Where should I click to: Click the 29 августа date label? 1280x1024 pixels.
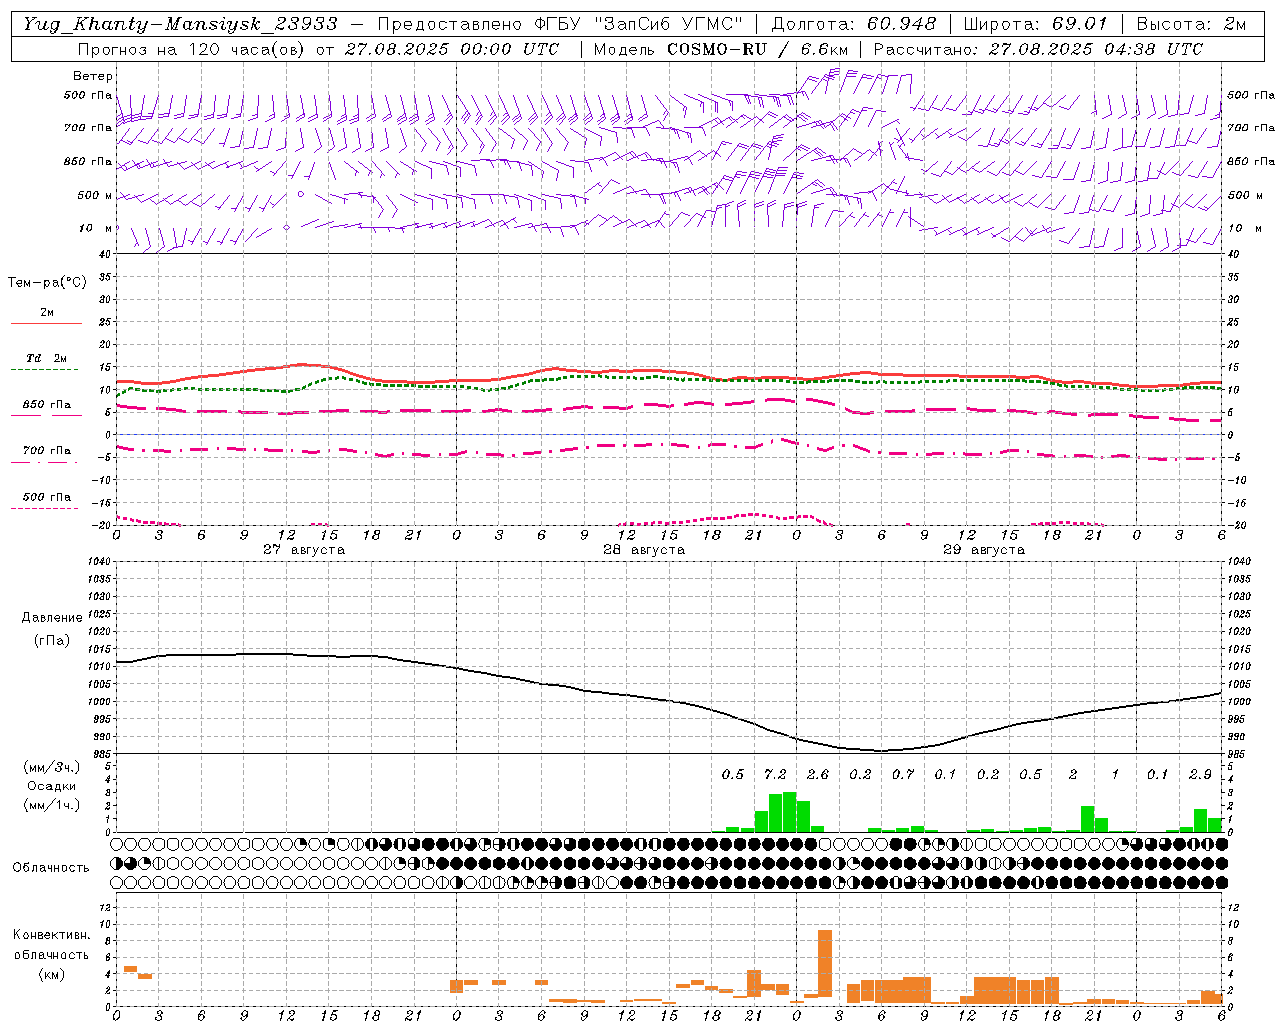983,550
